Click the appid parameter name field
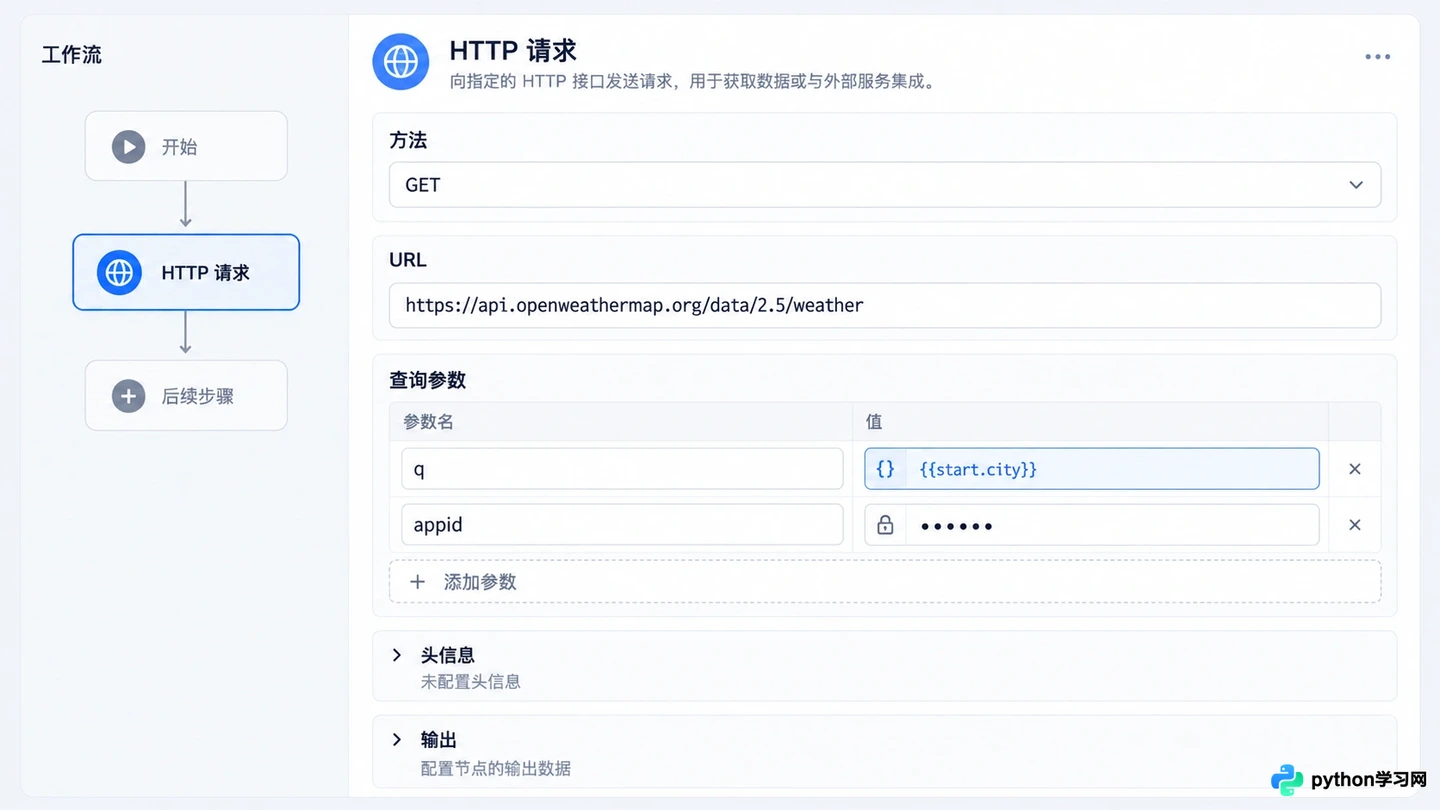Image resolution: width=1440 pixels, height=810 pixels. pyautogui.click(x=622, y=525)
